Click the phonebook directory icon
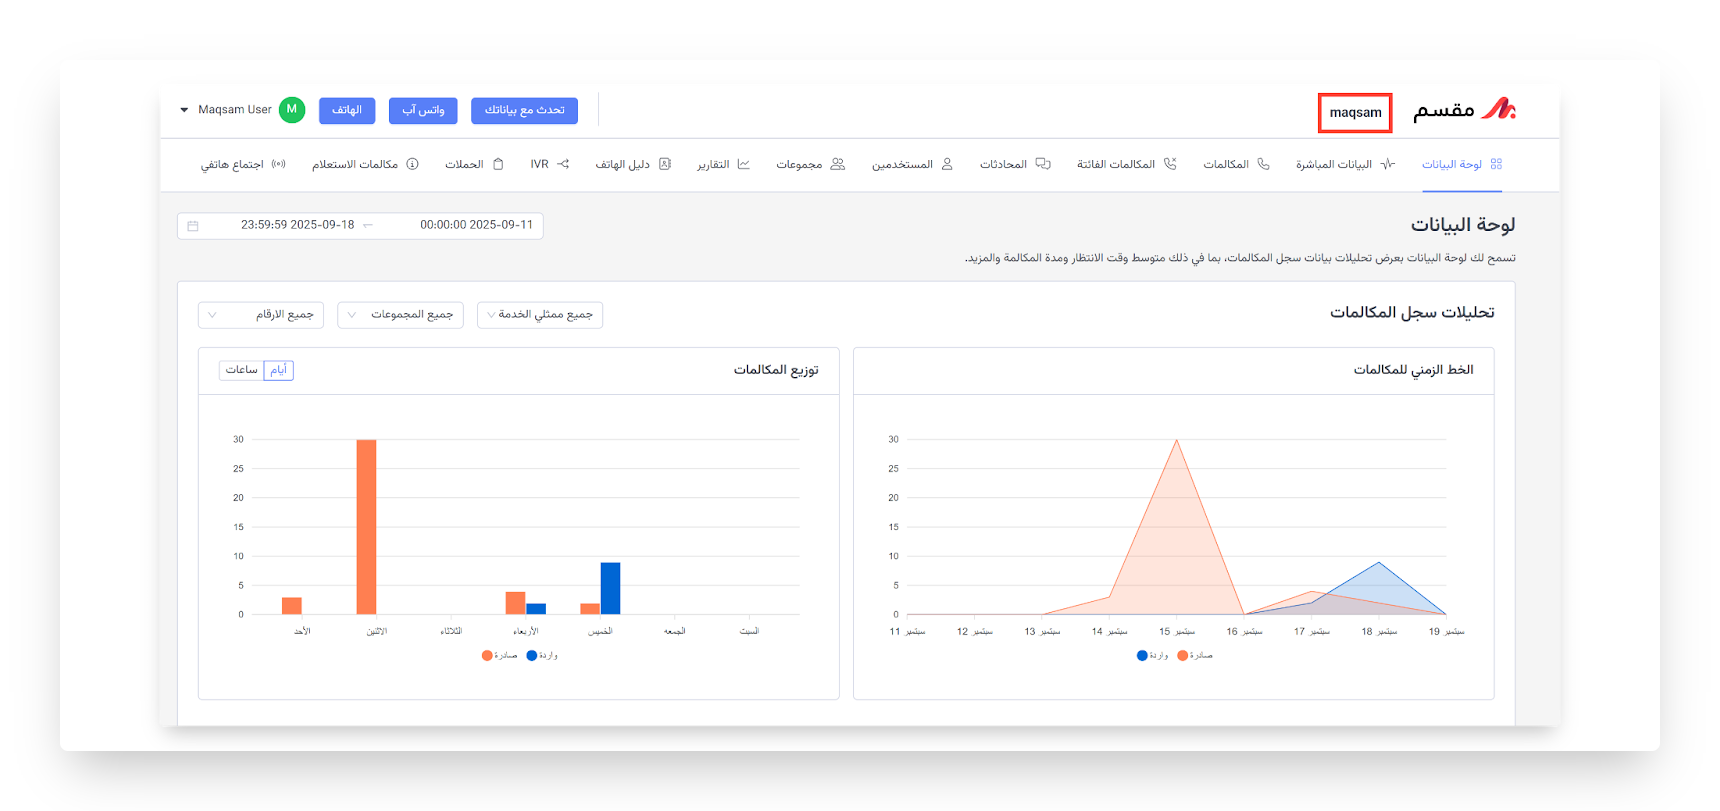 [664, 164]
